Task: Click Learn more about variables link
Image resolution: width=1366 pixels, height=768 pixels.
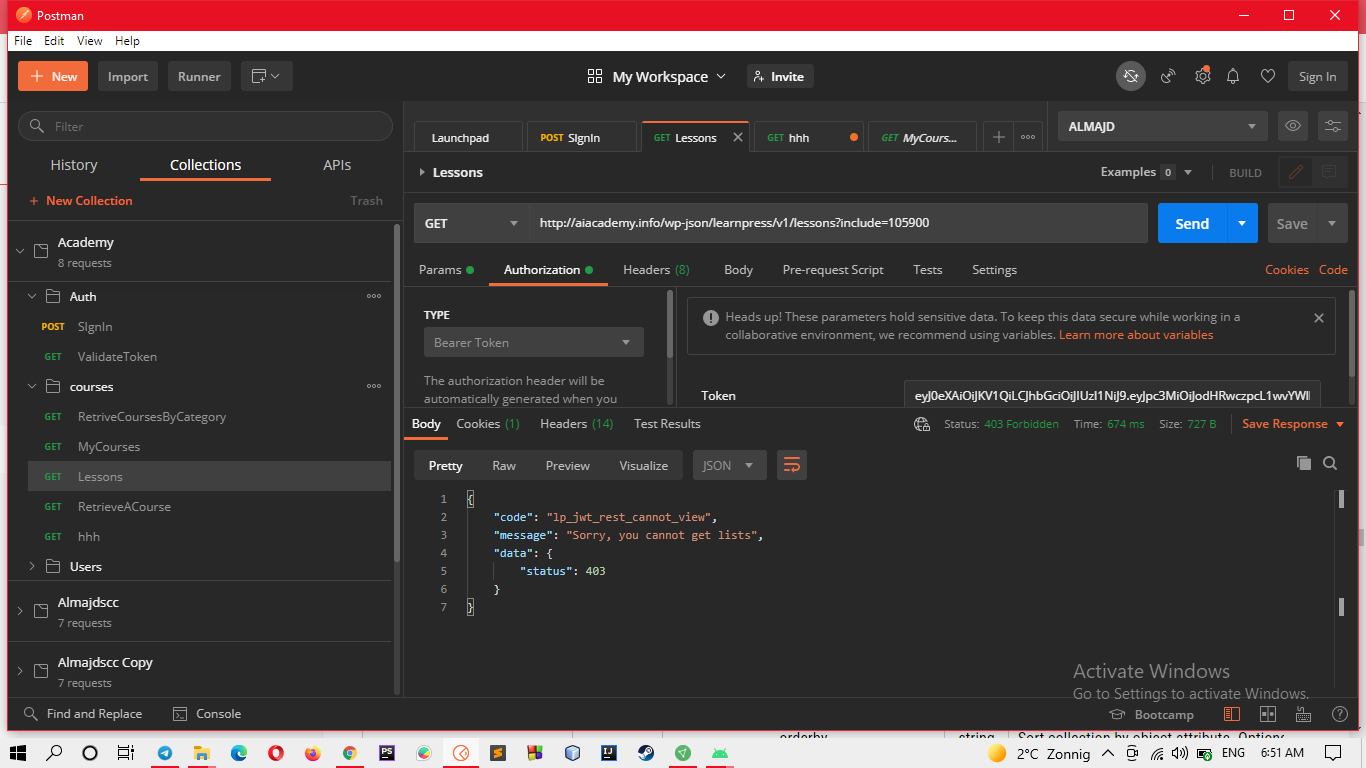Action: coord(1135,335)
